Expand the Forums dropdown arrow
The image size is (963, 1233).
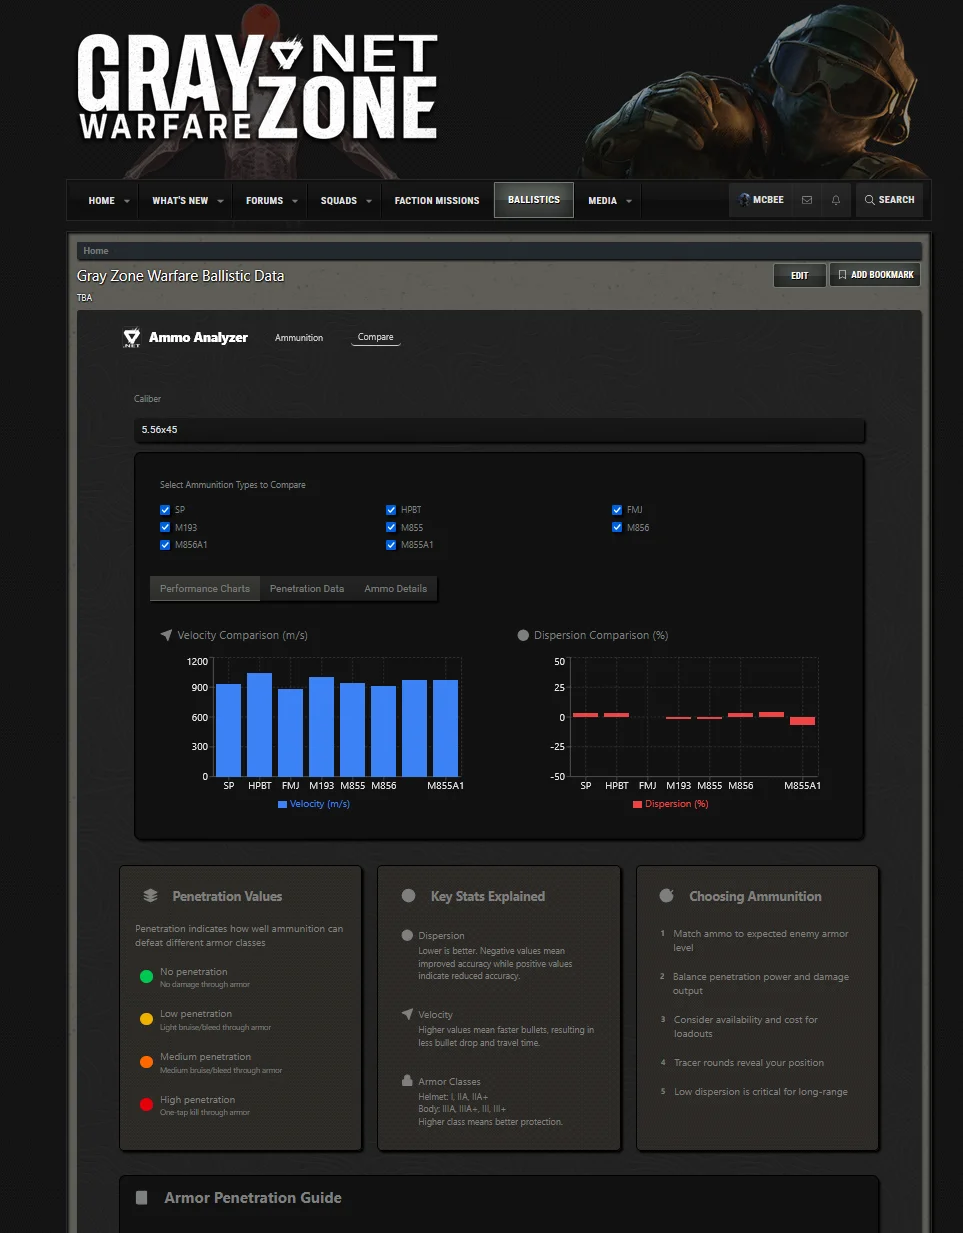(295, 201)
